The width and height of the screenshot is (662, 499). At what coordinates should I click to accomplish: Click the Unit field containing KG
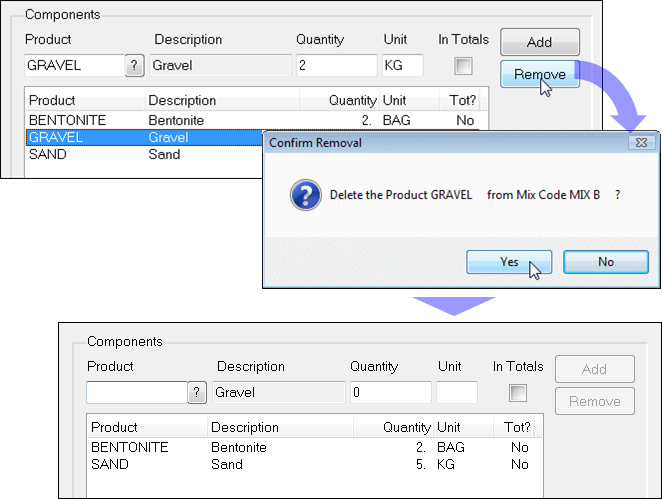pos(402,65)
